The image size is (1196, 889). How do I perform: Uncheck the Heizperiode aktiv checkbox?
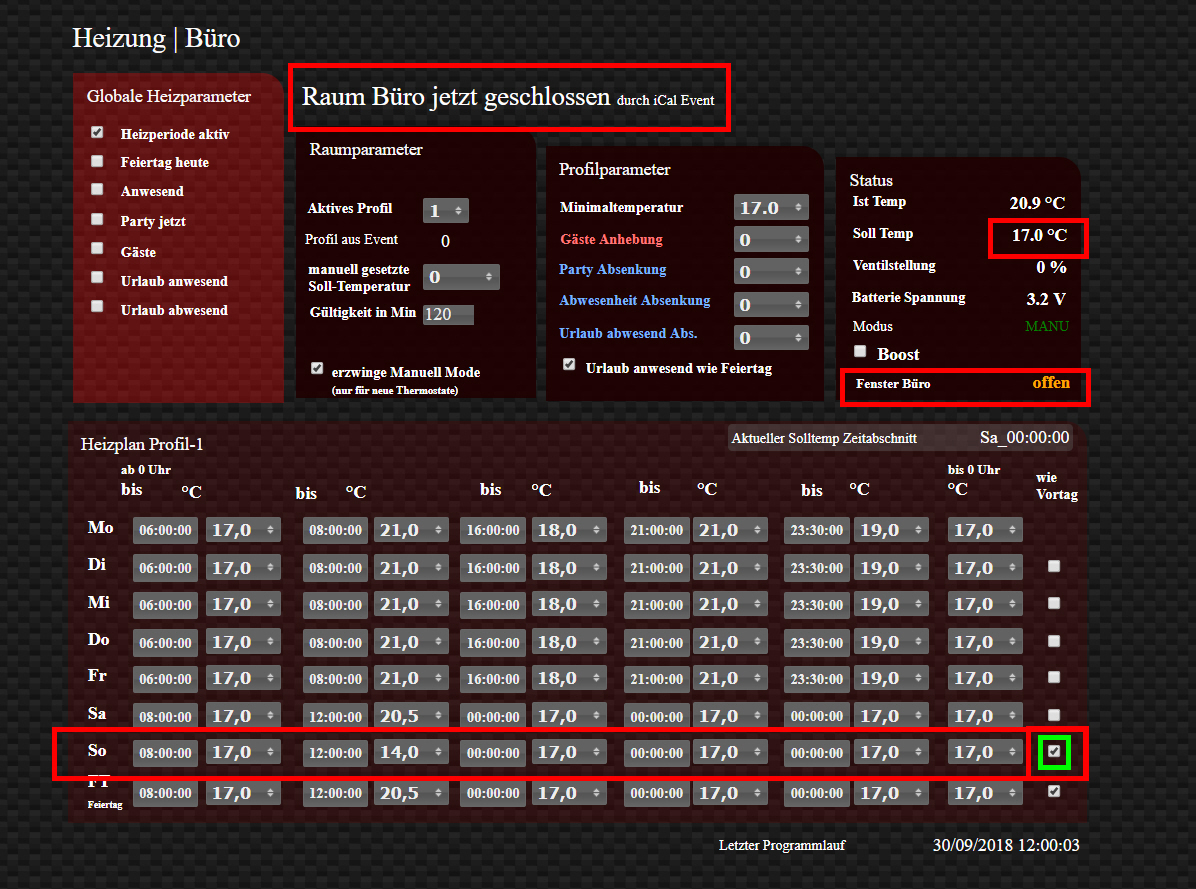coord(97,133)
